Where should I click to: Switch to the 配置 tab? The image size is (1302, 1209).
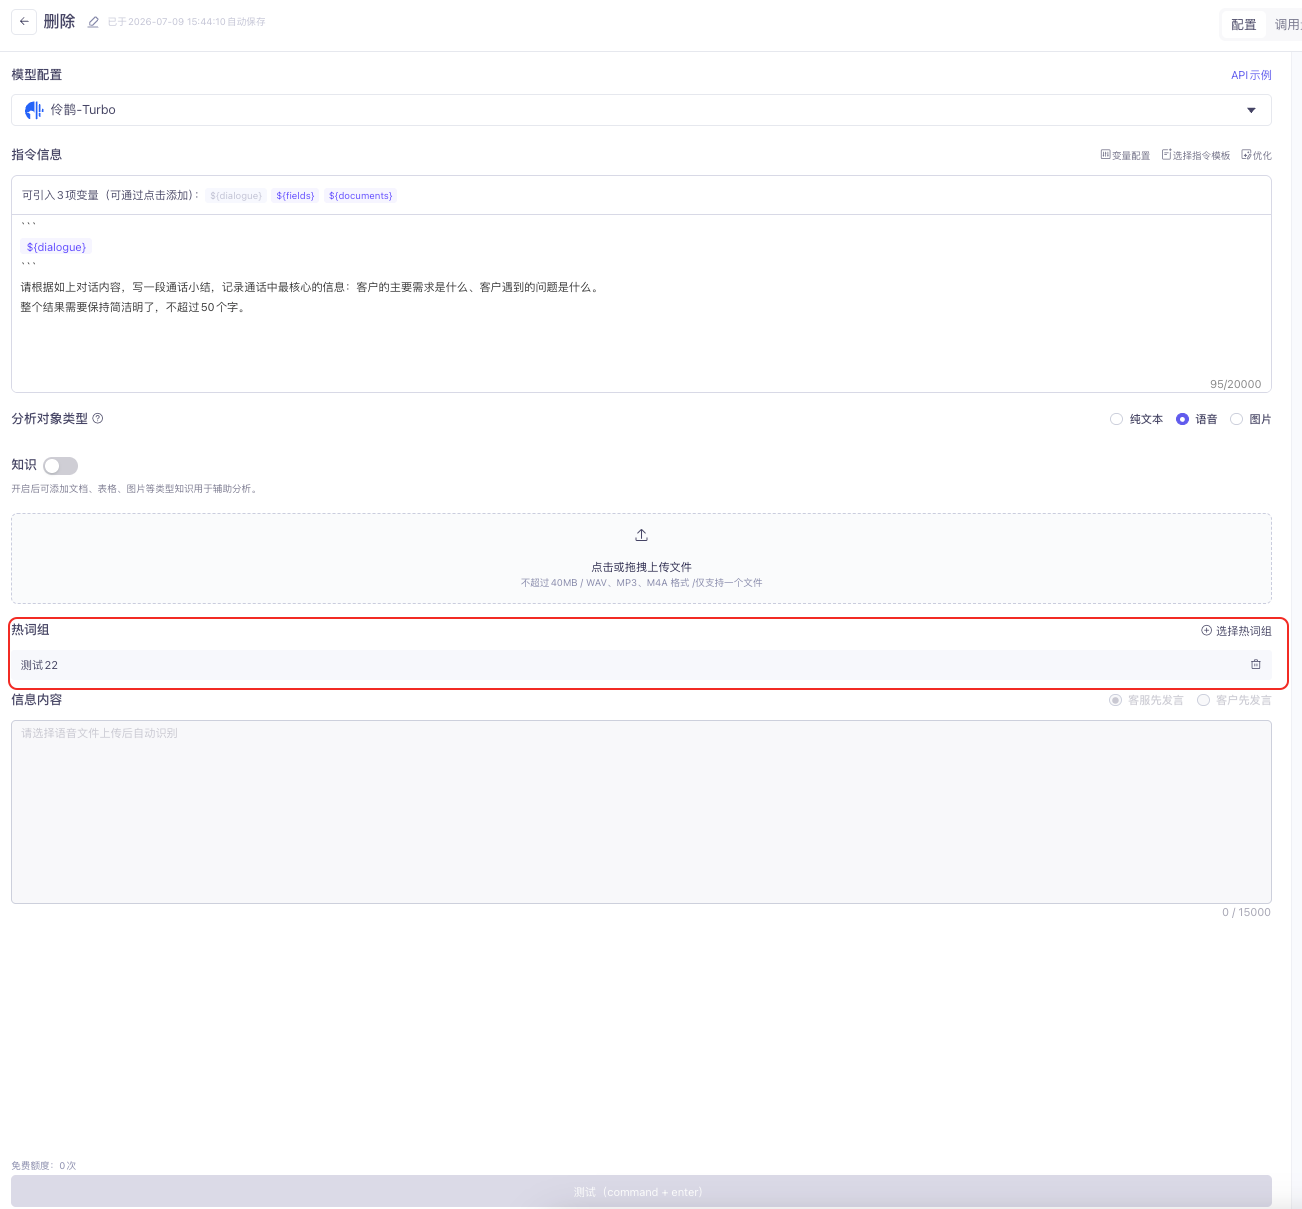point(1244,25)
